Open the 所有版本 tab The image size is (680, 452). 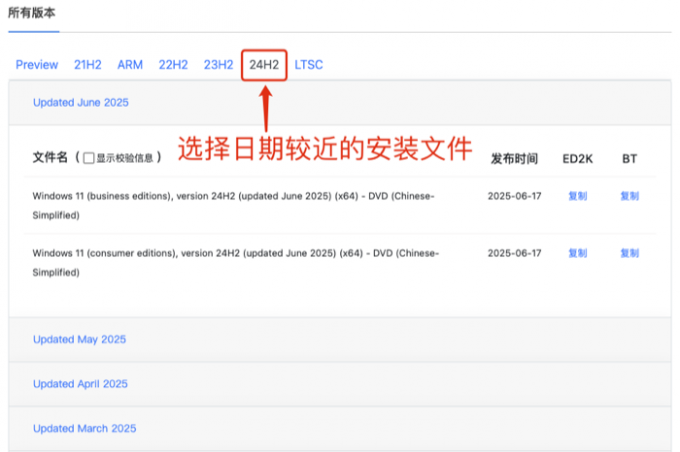(32, 13)
